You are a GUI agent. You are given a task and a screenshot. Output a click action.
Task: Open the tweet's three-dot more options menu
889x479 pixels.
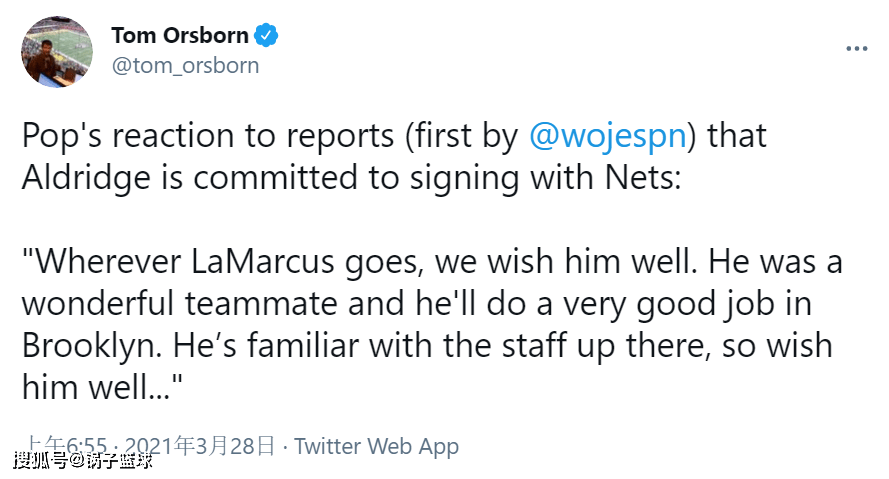point(856,49)
